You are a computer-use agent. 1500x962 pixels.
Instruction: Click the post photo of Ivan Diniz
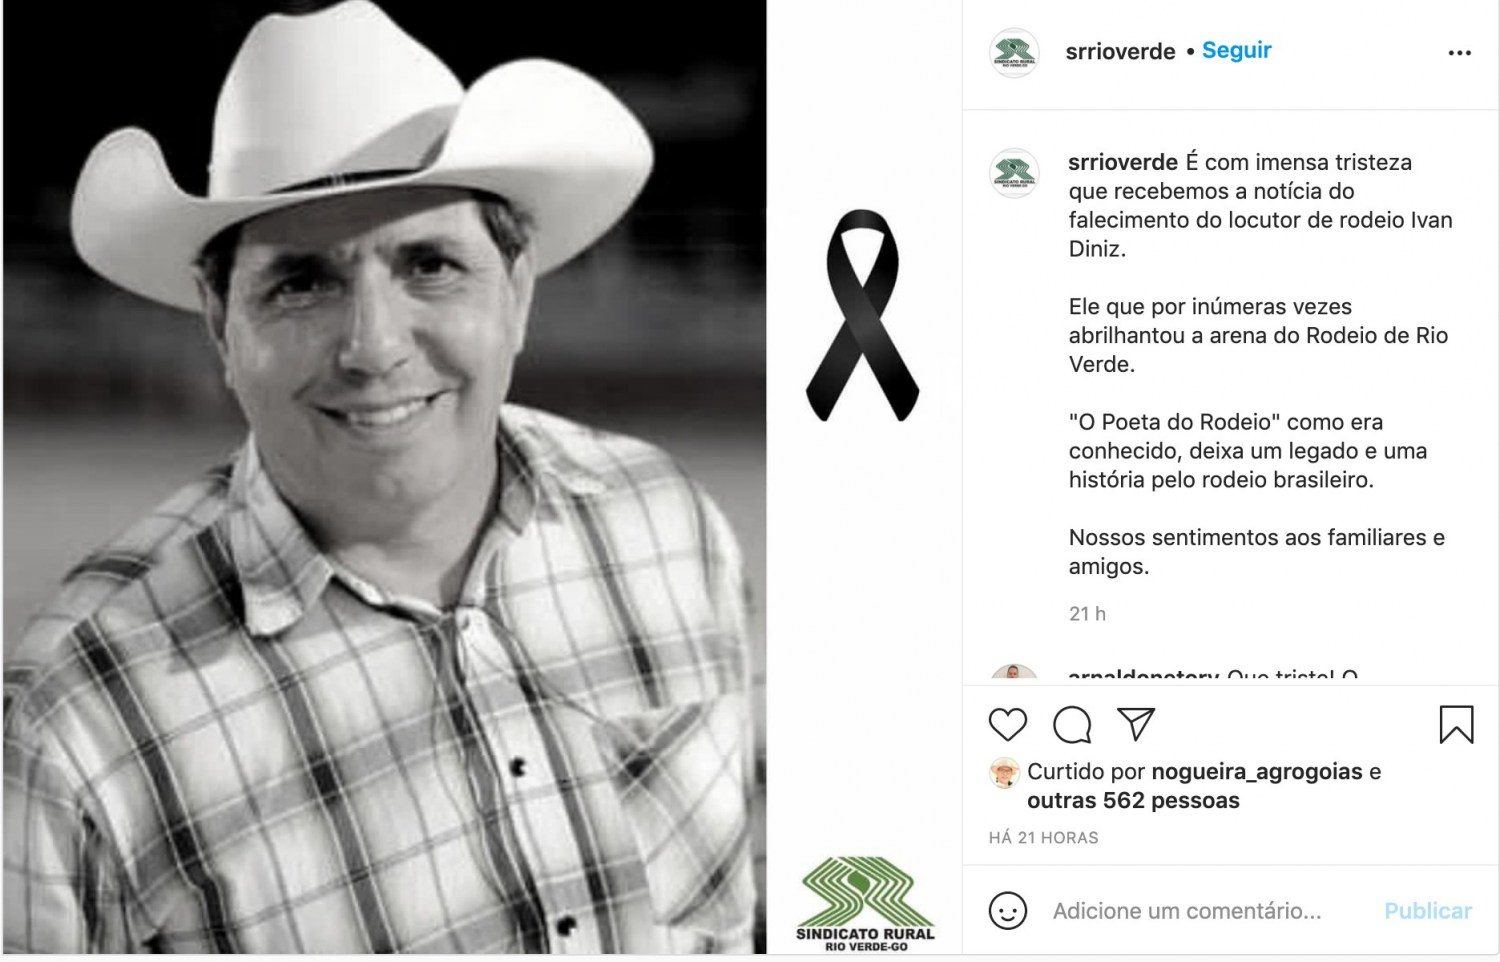click(384, 478)
